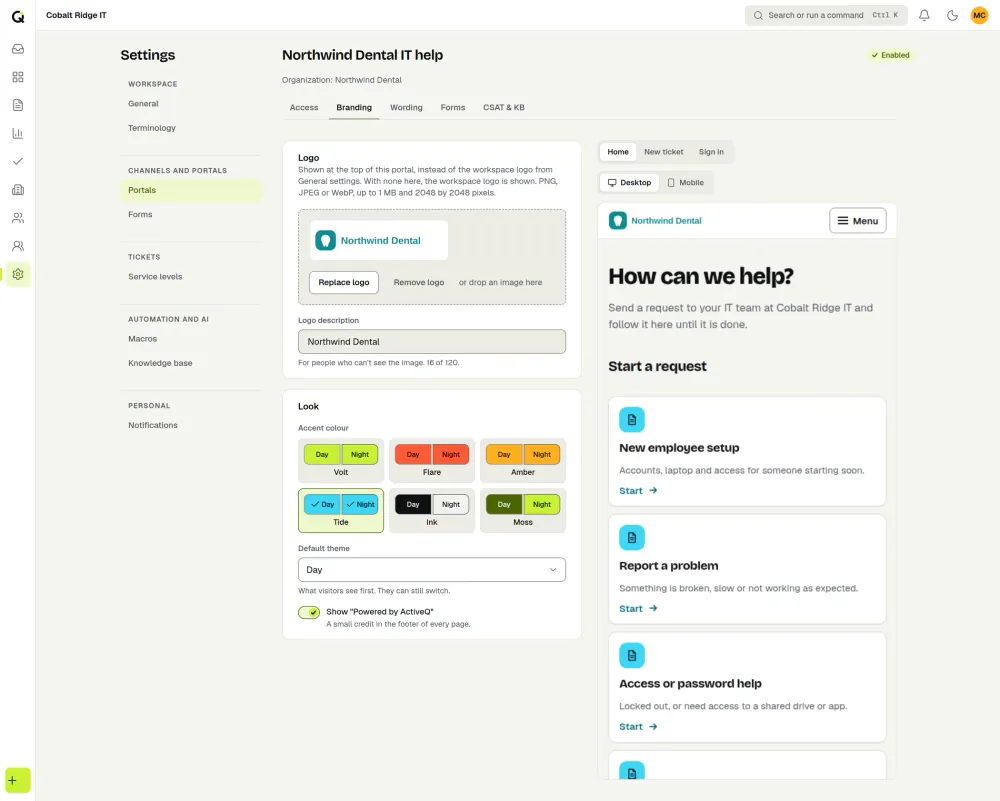Open the dashboard grid icon in left rail
1000x801 pixels.
click(x=18, y=77)
